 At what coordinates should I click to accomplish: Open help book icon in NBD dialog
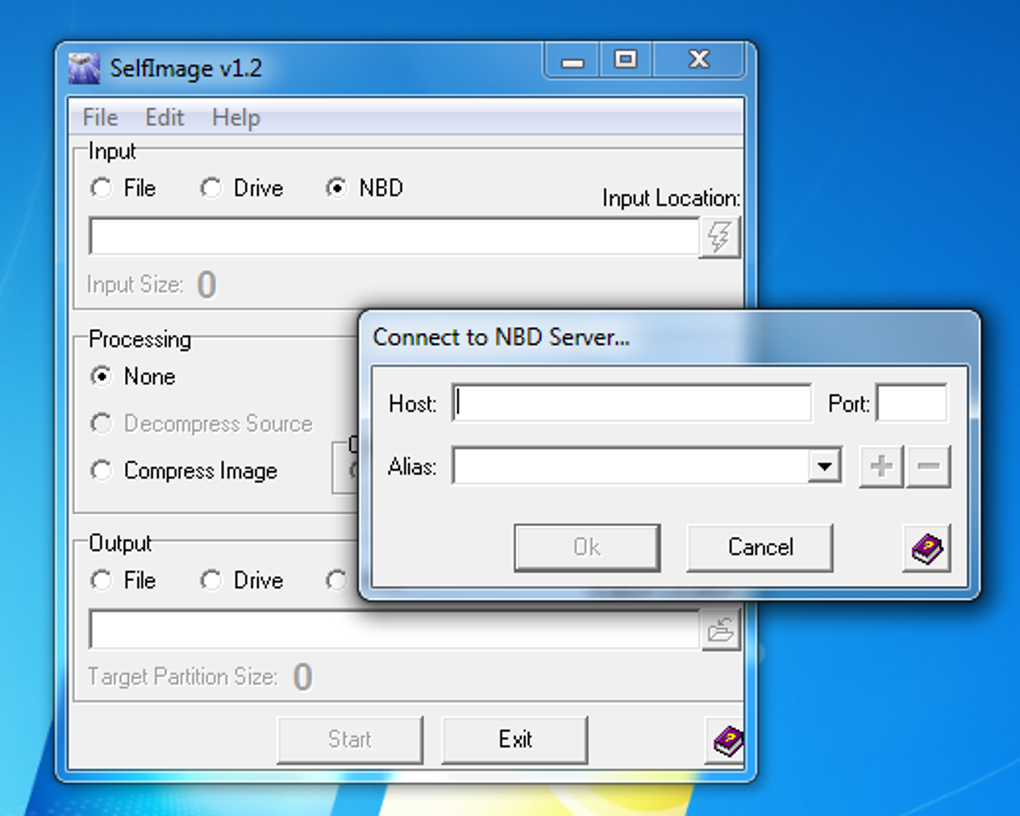927,549
